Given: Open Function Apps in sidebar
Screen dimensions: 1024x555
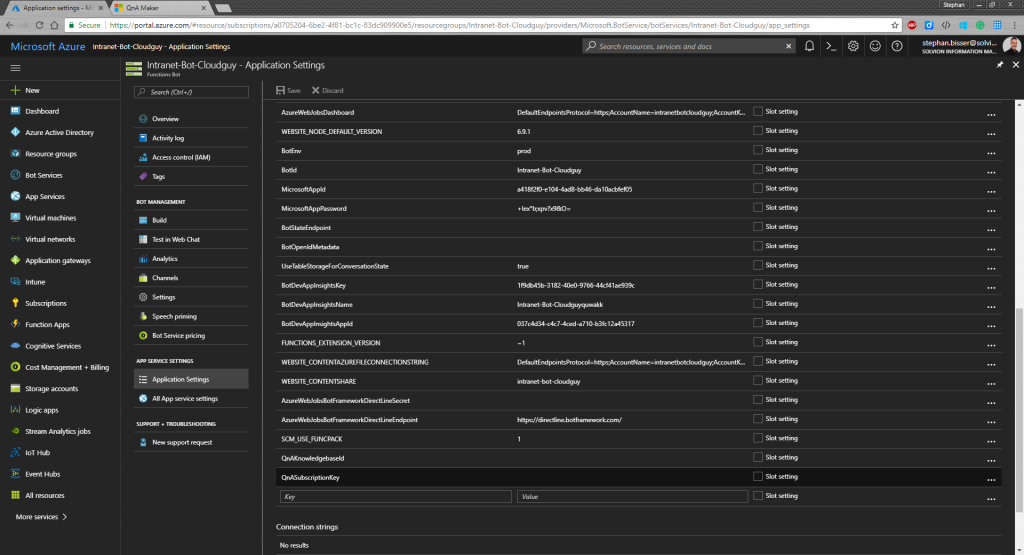Looking at the screenshot, I should click(47, 325).
